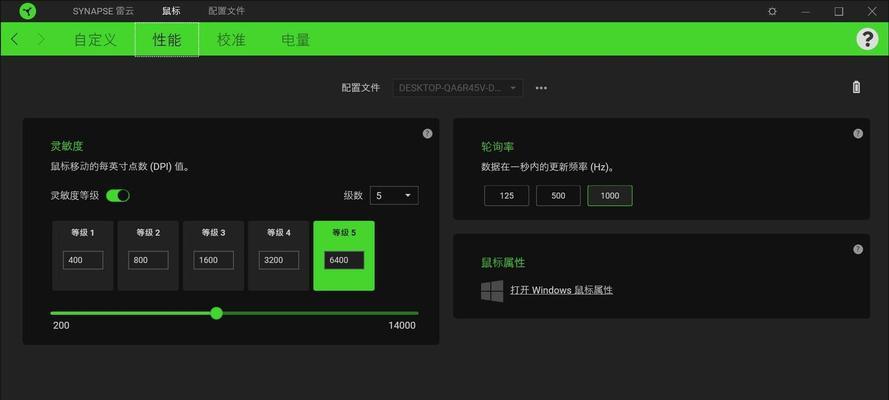Open settings gear in title bar
Screen dimensions: 889x400
(772, 11)
